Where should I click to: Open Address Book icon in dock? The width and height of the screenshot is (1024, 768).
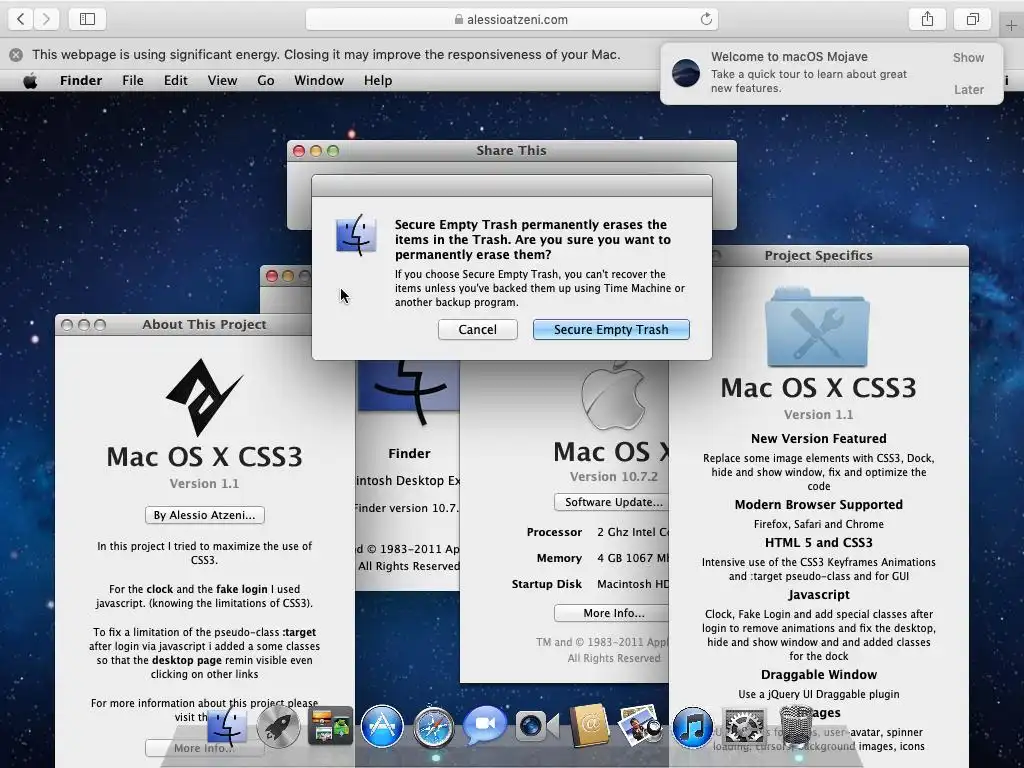(588, 726)
